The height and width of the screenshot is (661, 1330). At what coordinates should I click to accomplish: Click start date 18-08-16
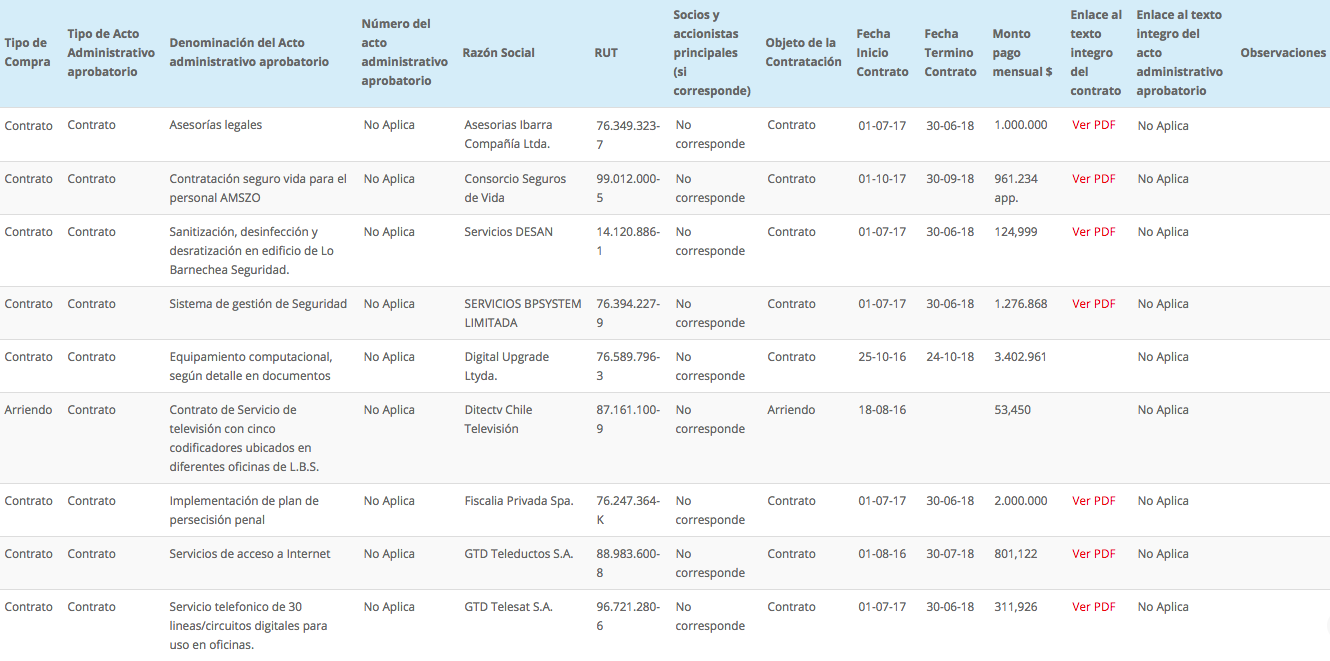point(882,410)
